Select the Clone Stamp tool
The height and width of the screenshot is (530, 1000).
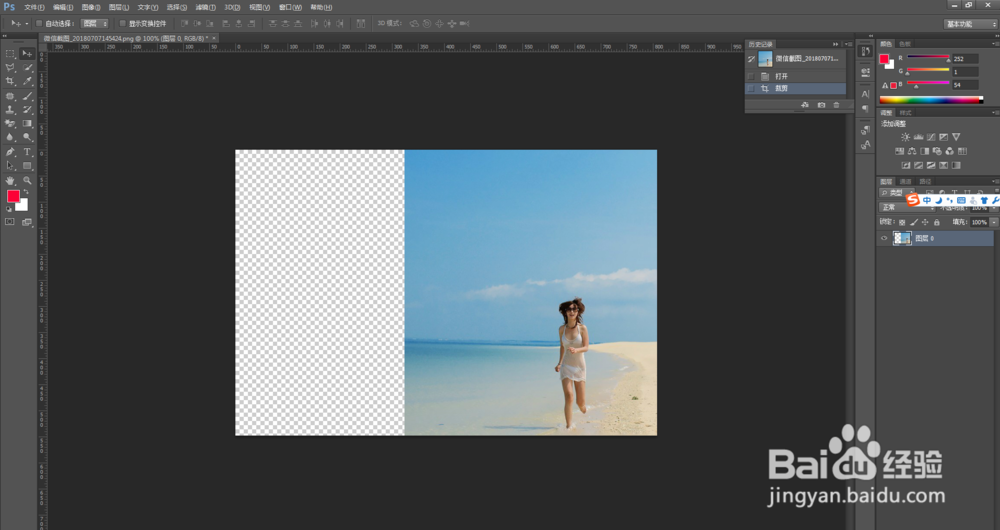[x=10, y=110]
